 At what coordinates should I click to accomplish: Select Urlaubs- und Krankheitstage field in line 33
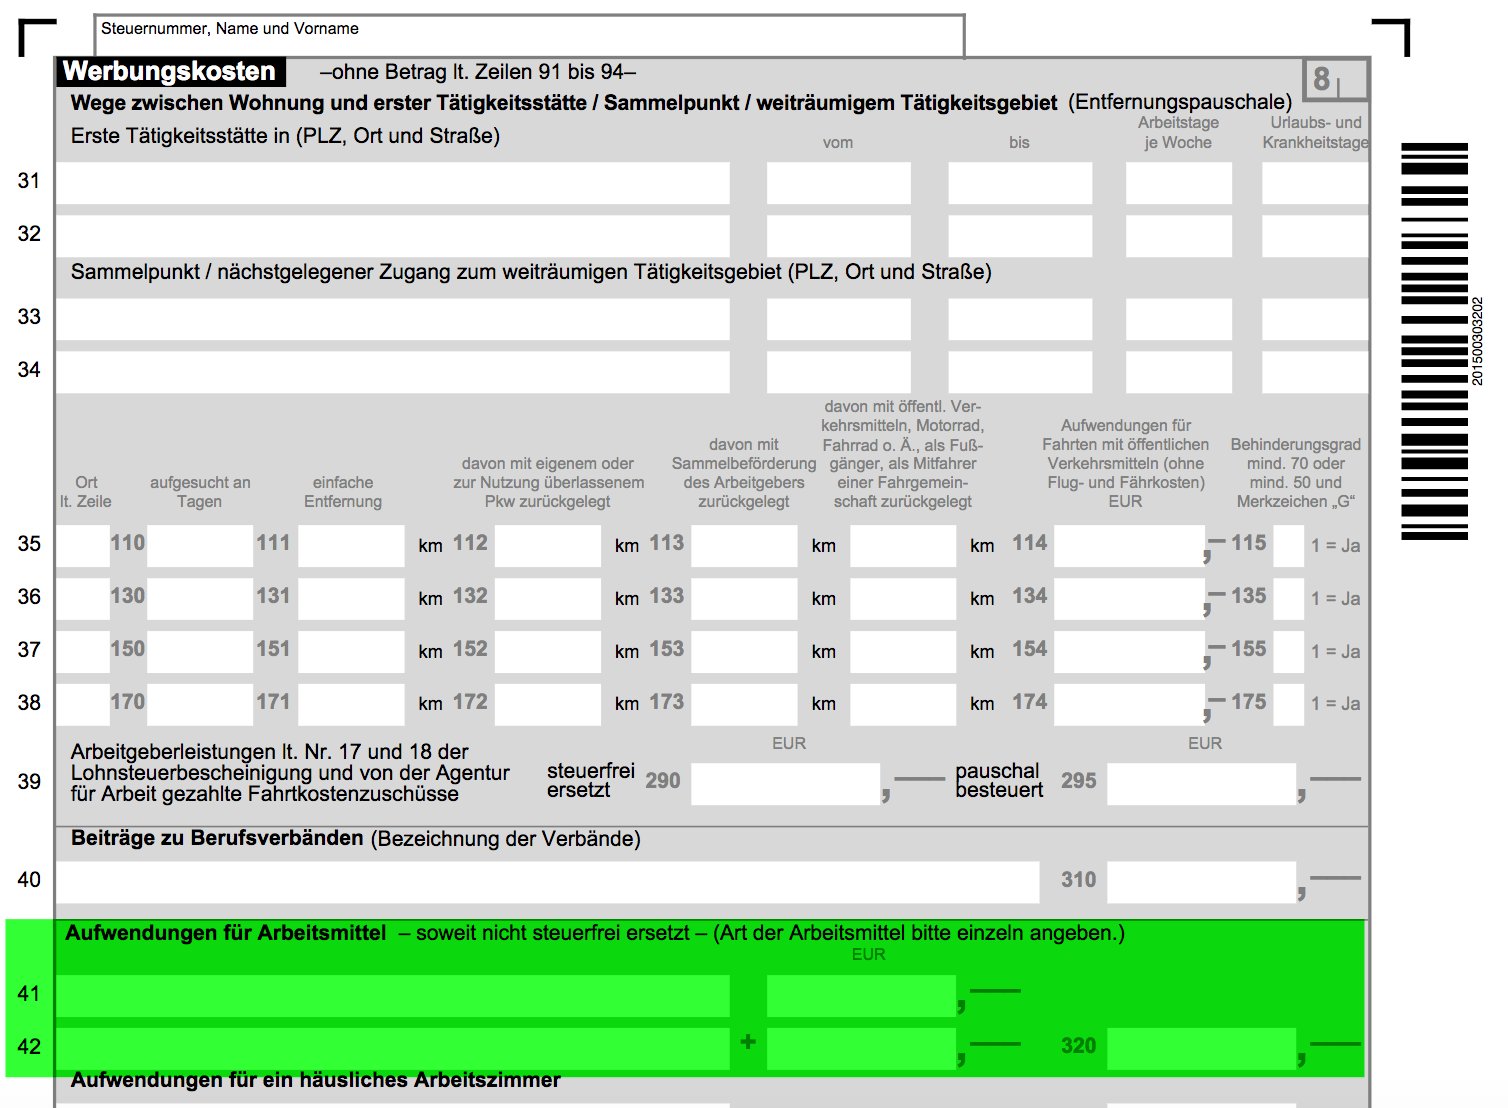[x=1315, y=319]
